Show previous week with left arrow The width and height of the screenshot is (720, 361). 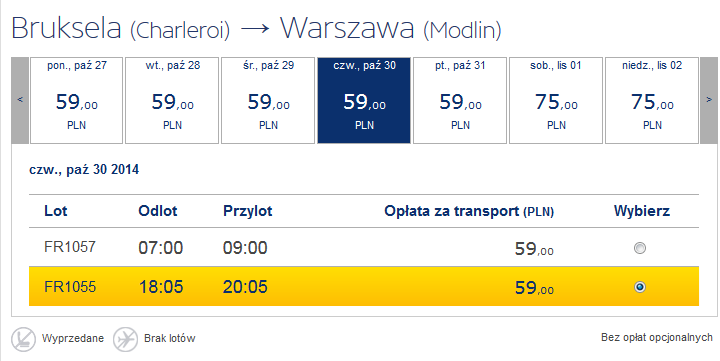point(20,100)
